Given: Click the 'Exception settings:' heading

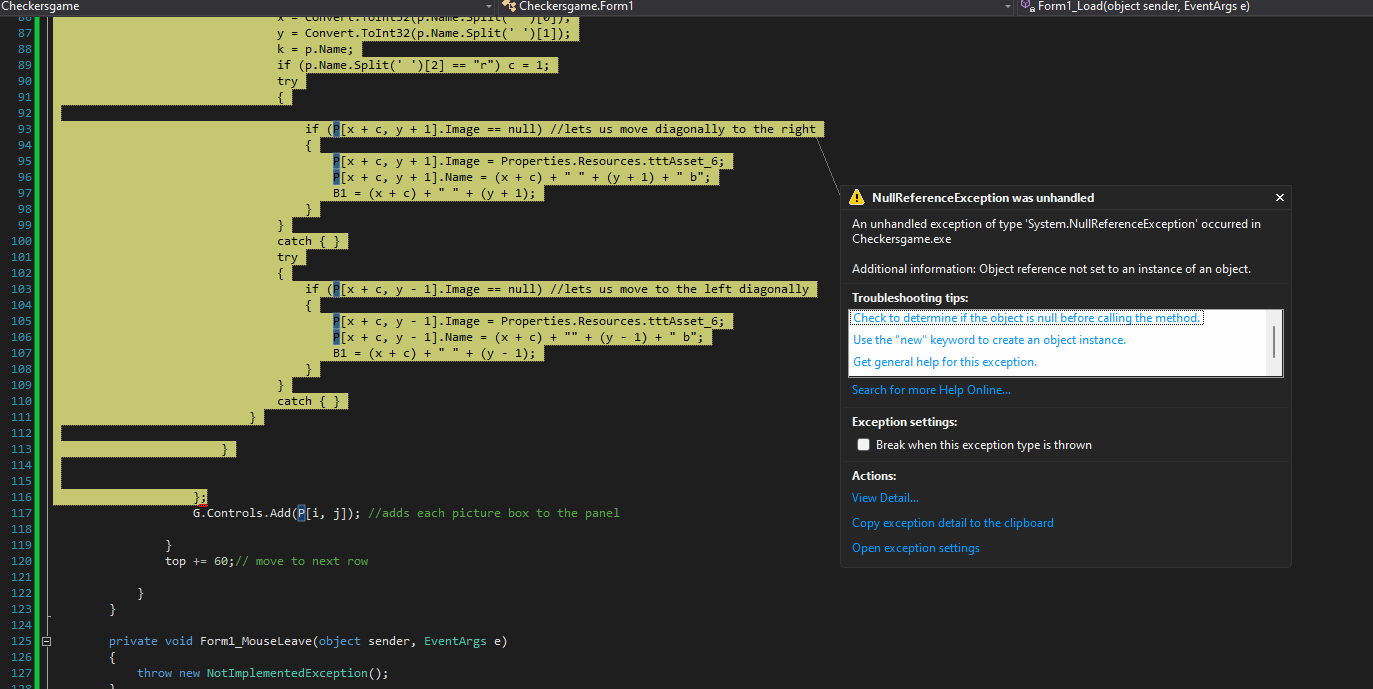Looking at the screenshot, I should [904, 422].
